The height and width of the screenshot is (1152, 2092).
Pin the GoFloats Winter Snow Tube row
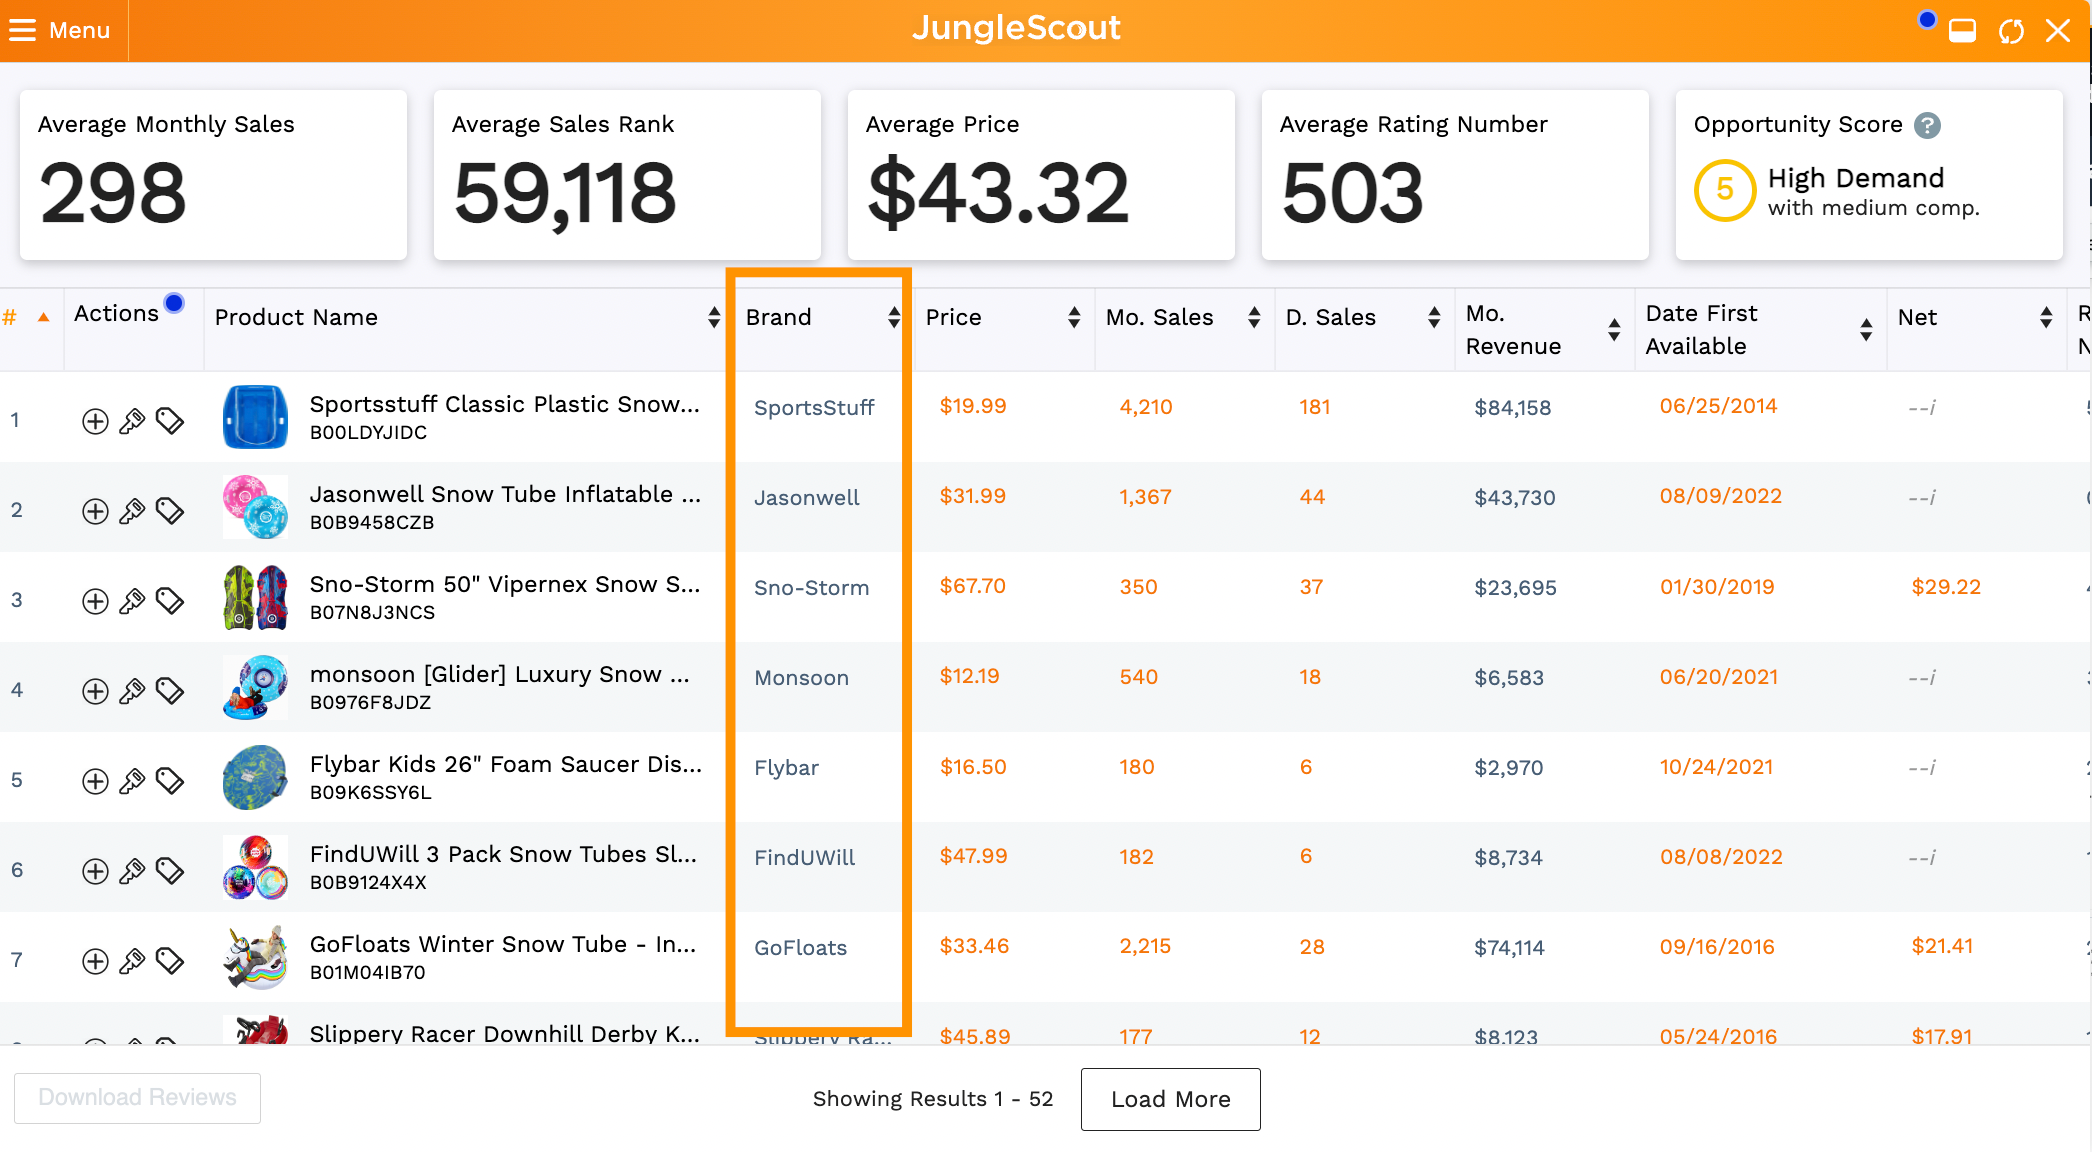point(132,961)
